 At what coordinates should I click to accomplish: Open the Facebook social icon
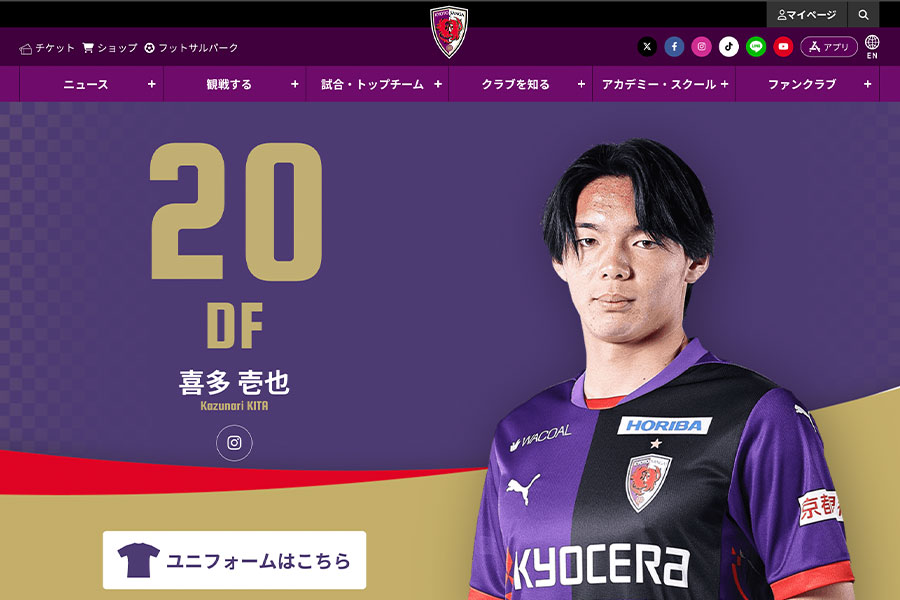pos(674,47)
